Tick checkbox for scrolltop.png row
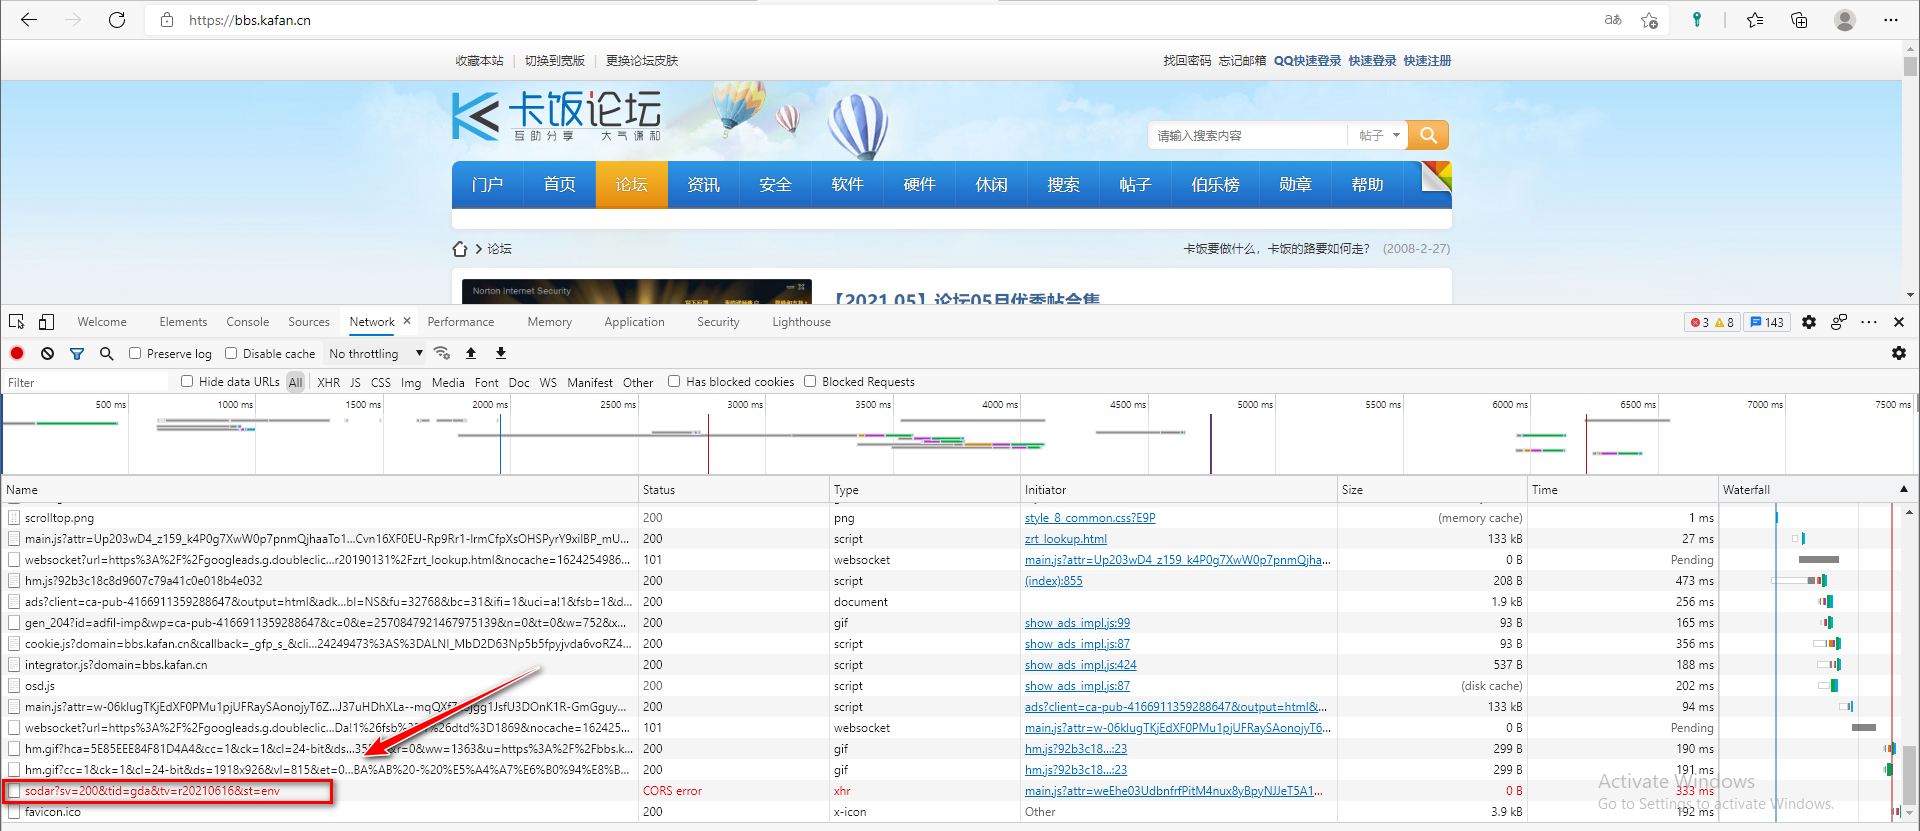The height and width of the screenshot is (831, 1920). point(14,518)
